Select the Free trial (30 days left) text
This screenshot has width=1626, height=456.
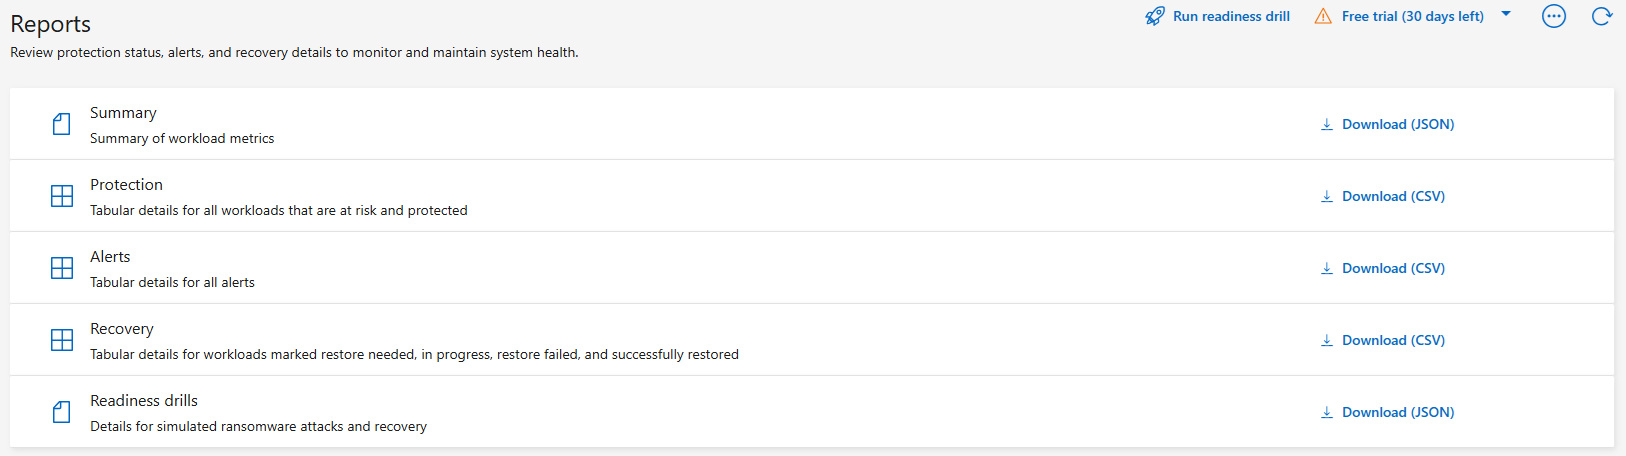[x=1412, y=16]
